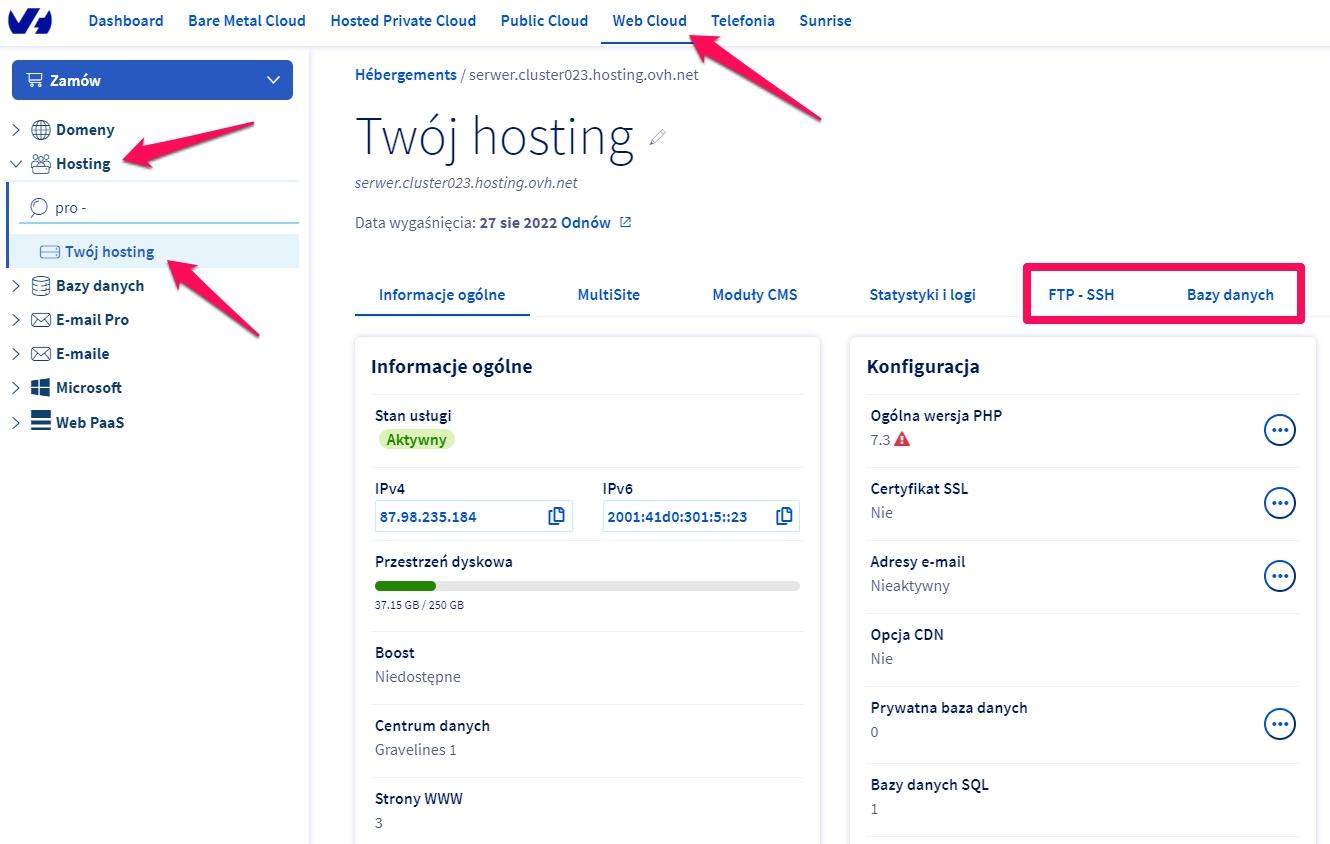Open options for Ogólna wersja PHP
The image size is (1330, 844).
(x=1280, y=430)
